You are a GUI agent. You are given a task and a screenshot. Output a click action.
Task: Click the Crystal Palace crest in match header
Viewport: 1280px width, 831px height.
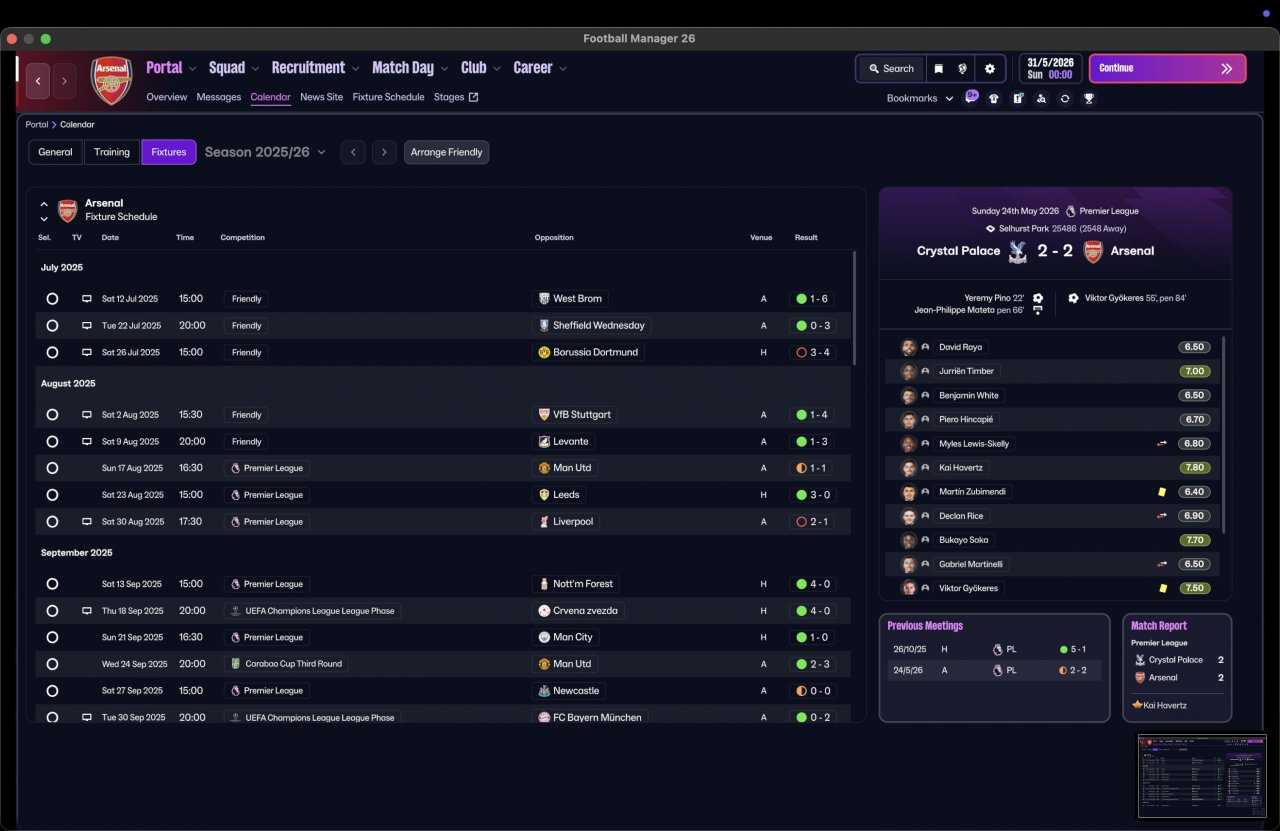[x=1018, y=251]
